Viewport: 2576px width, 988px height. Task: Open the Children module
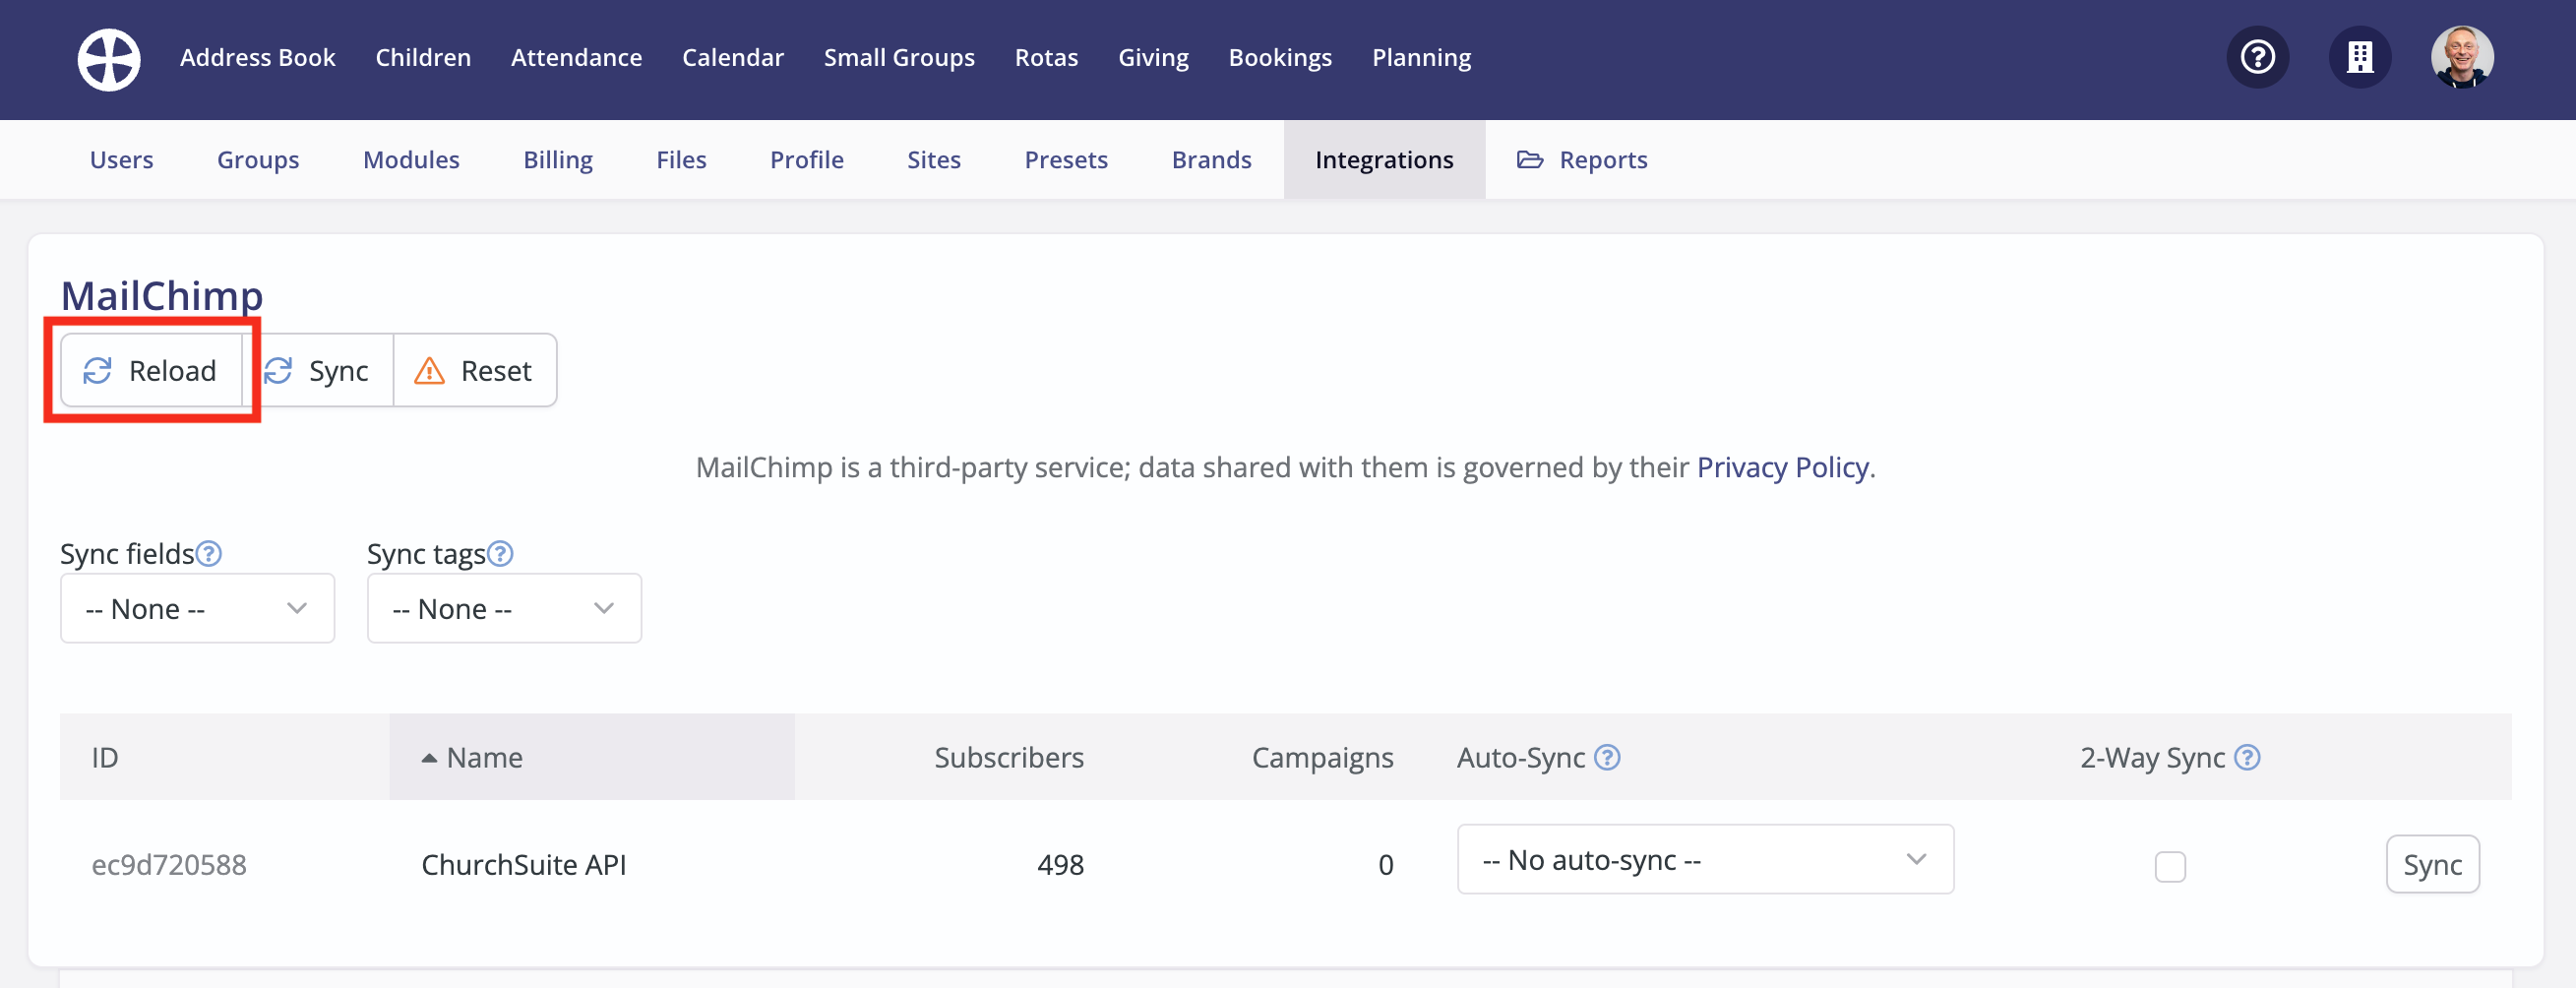coord(423,57)
